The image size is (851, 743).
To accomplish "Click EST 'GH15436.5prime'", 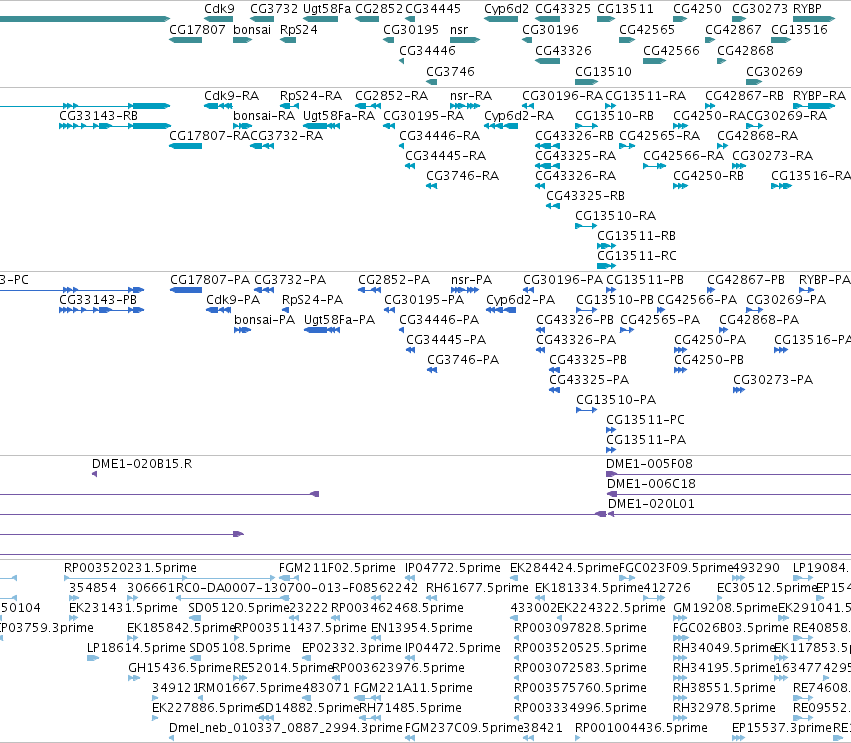I will coord(180,668).
